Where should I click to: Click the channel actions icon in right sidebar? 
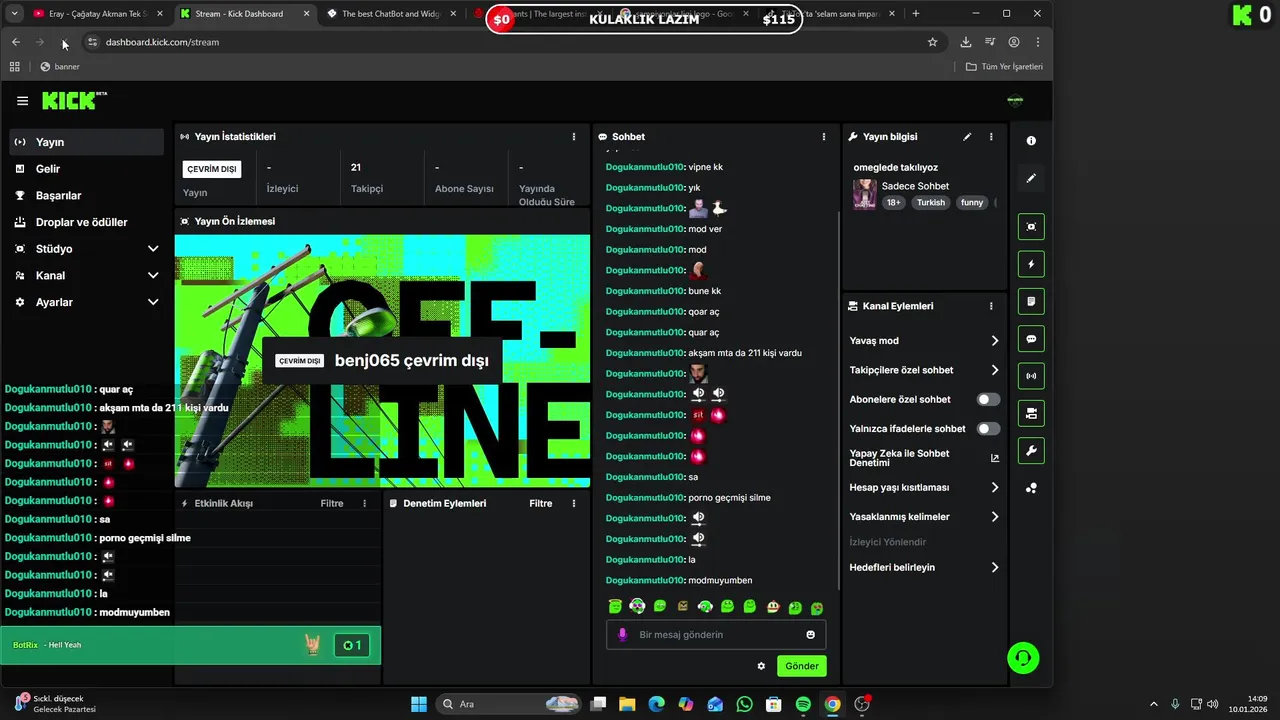click(x=1031, y=413)
